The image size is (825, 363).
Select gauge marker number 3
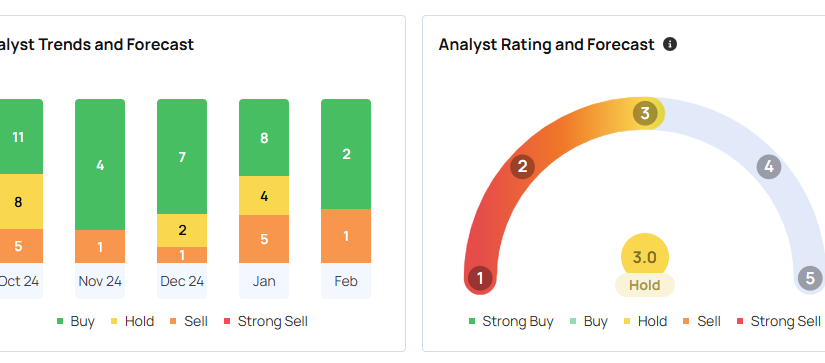coord(645,113)
